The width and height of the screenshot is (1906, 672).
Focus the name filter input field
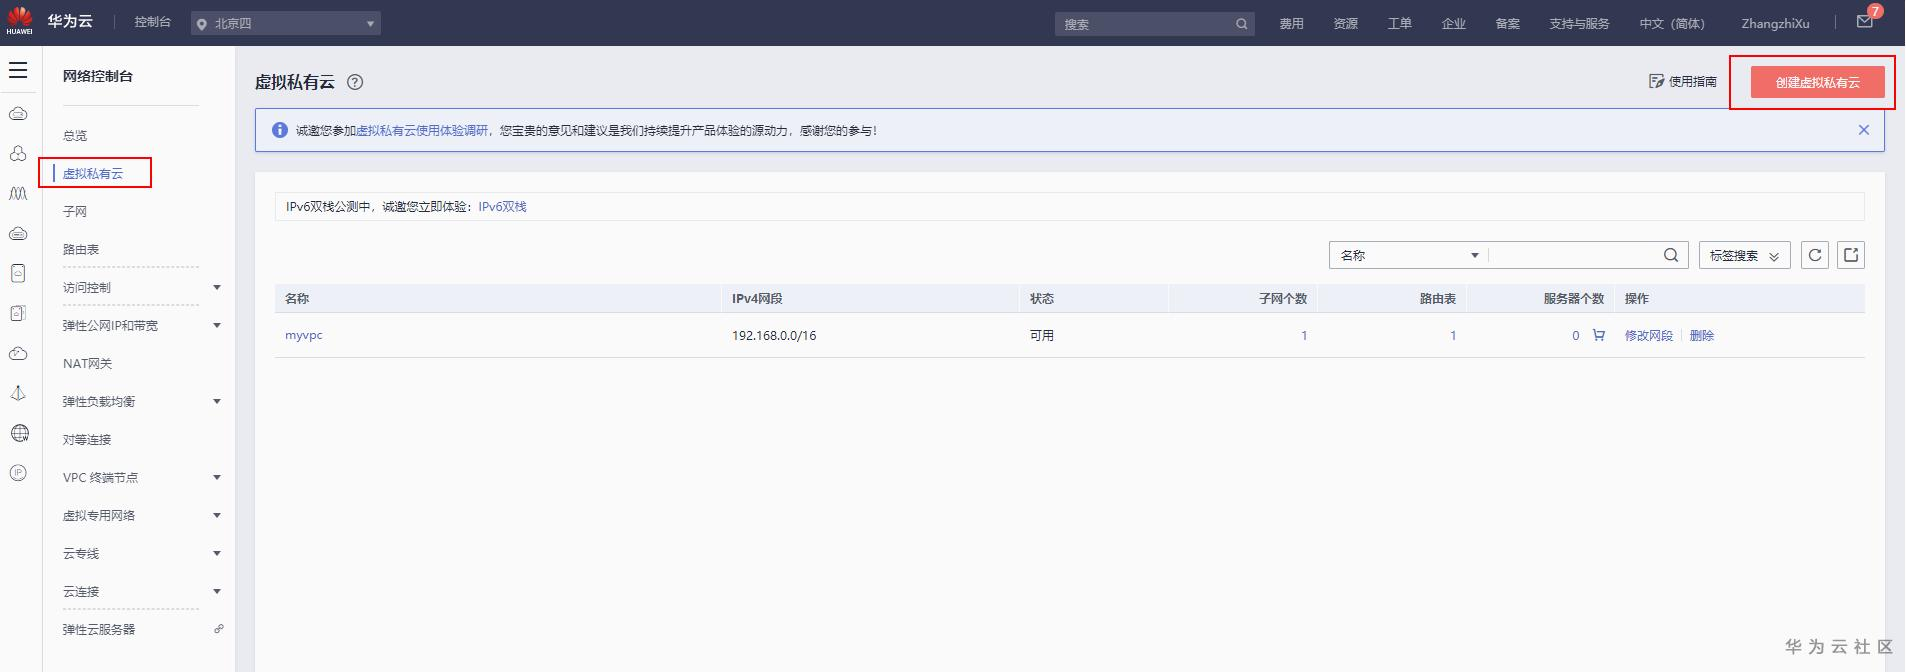(x=1574, y=255)
